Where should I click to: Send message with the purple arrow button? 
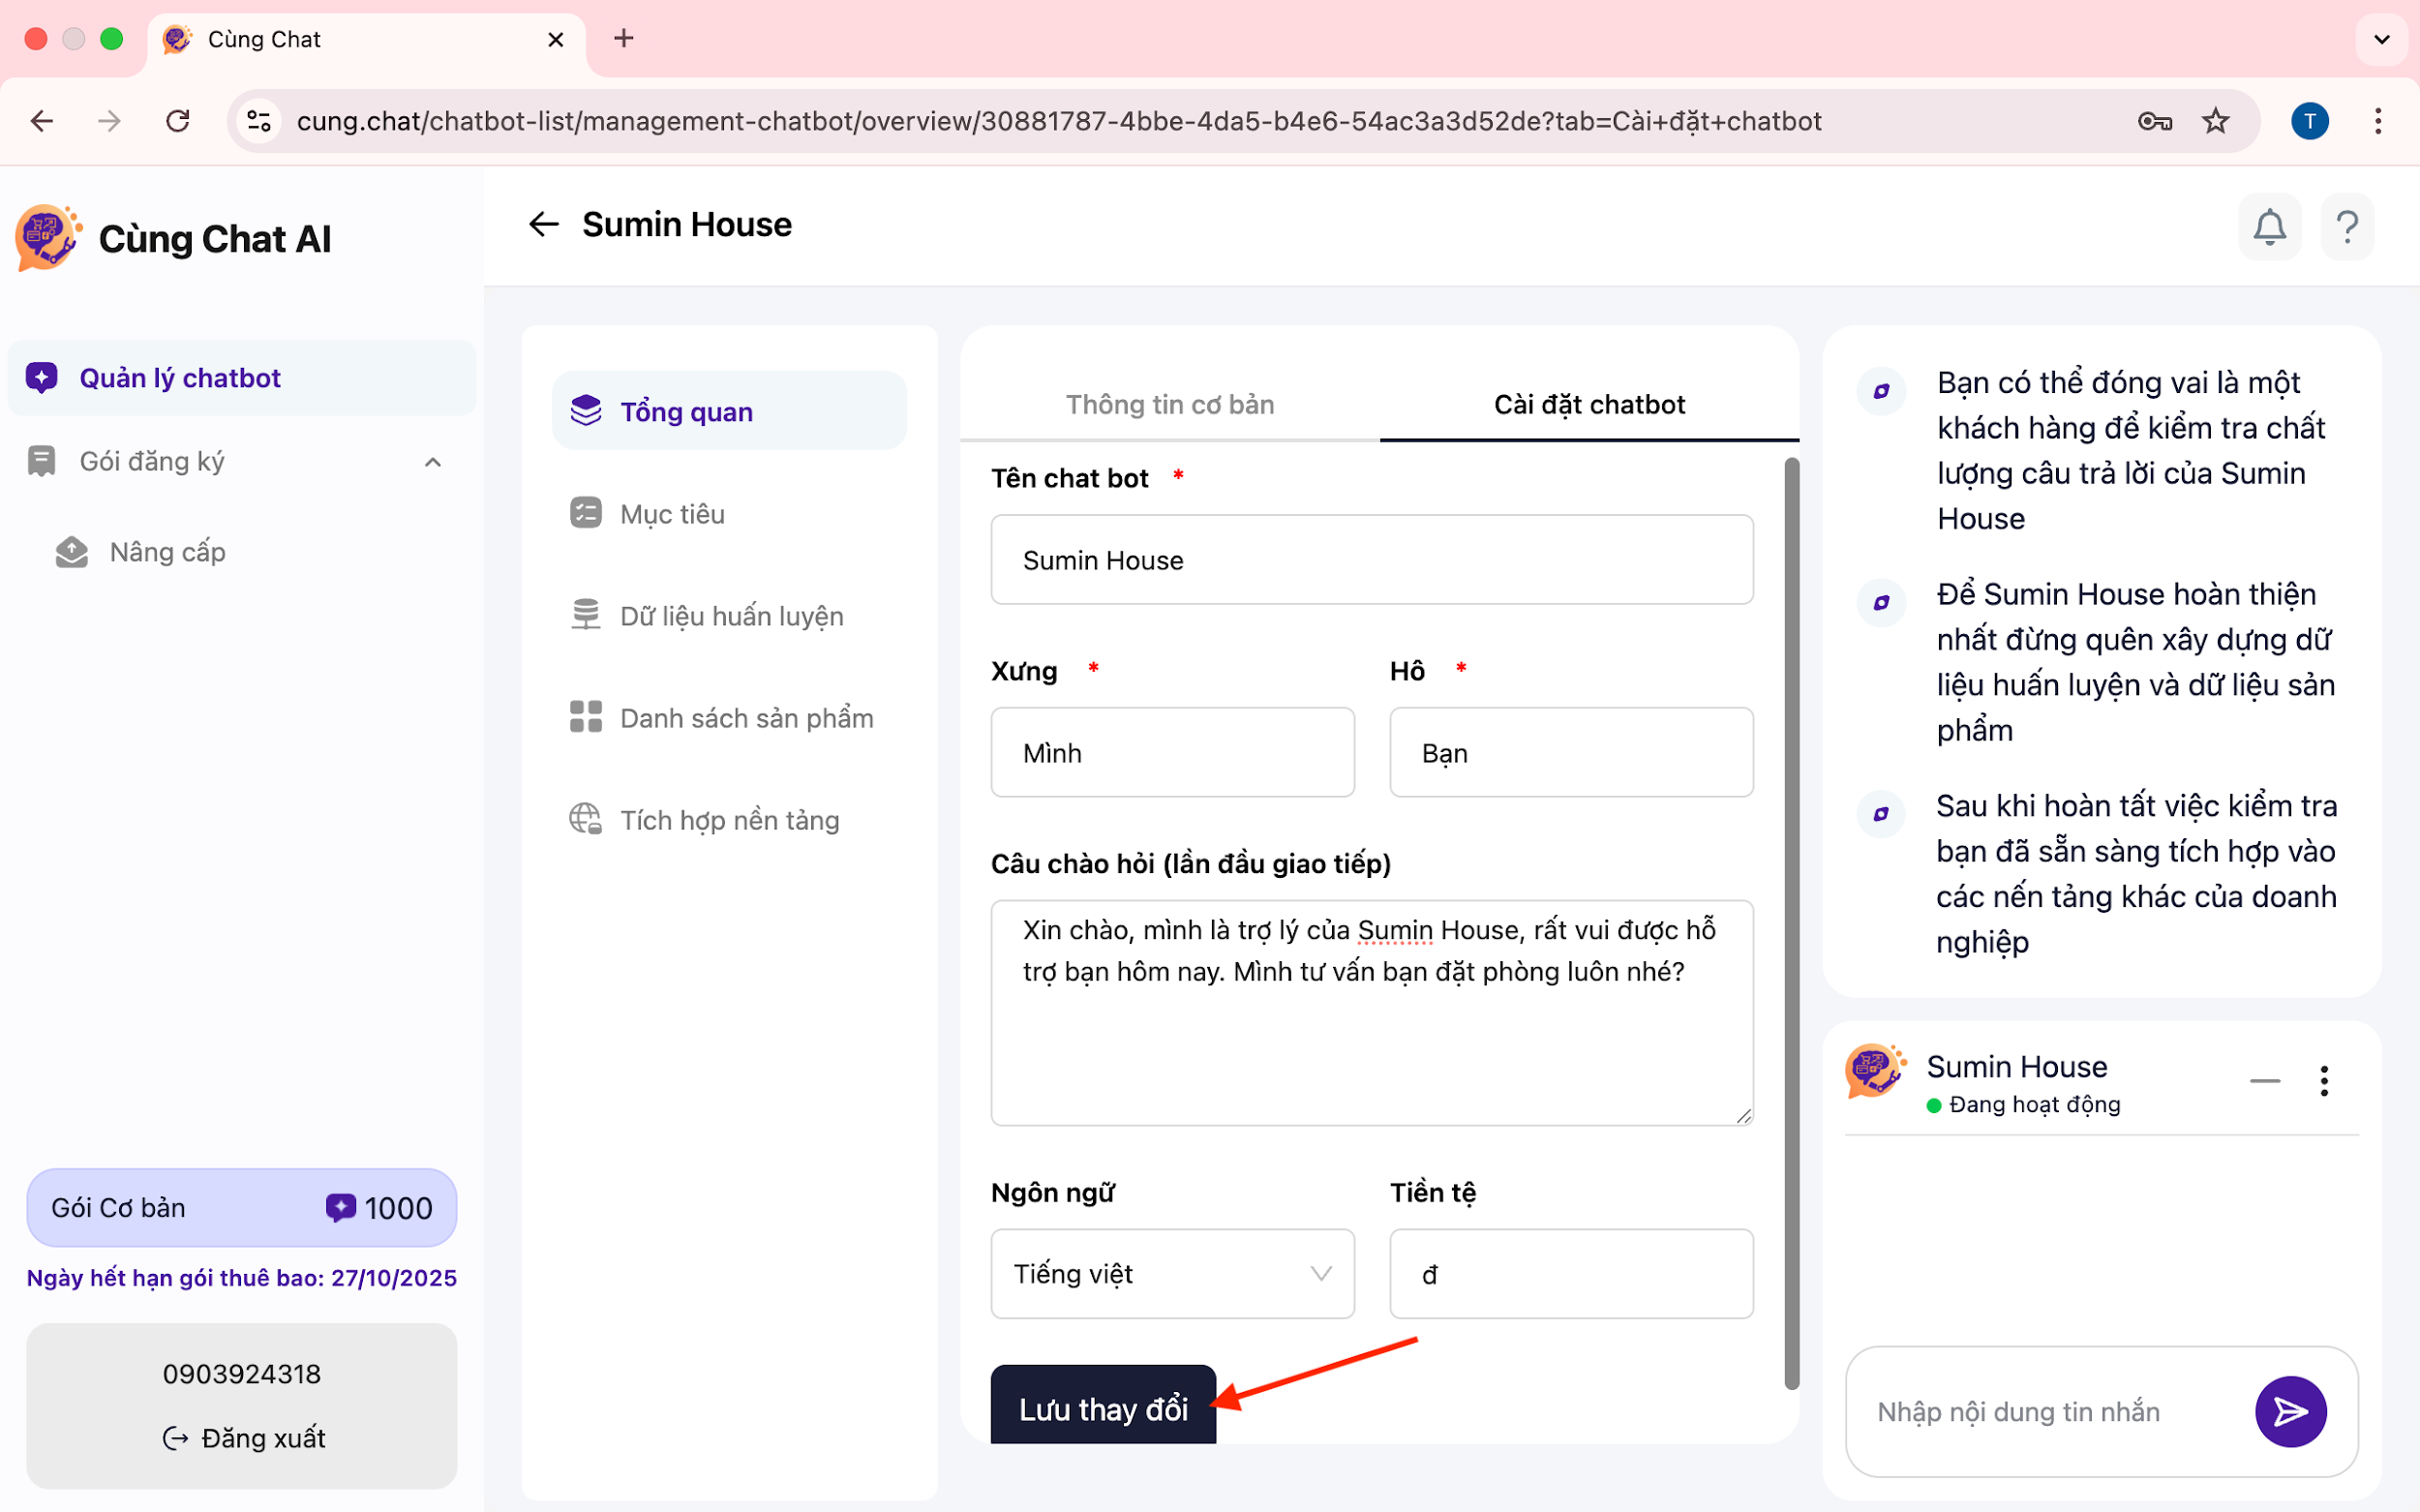[2290, 1411]
